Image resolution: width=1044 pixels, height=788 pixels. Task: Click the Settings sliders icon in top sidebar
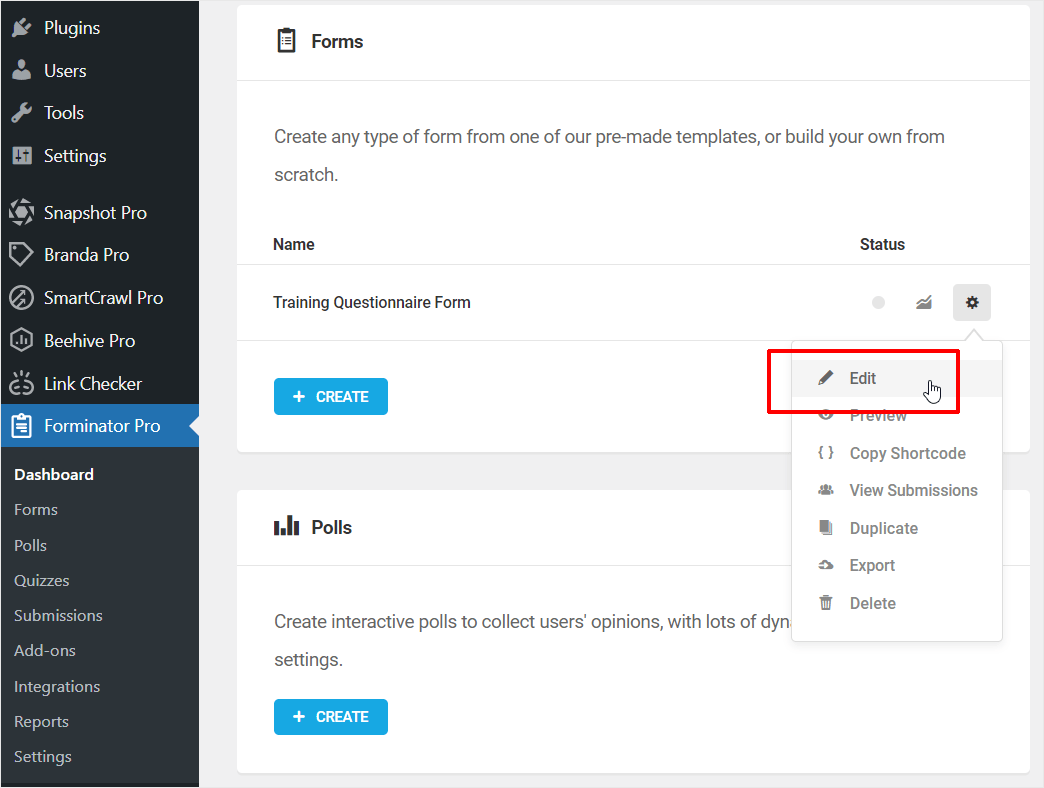[21, 156]
